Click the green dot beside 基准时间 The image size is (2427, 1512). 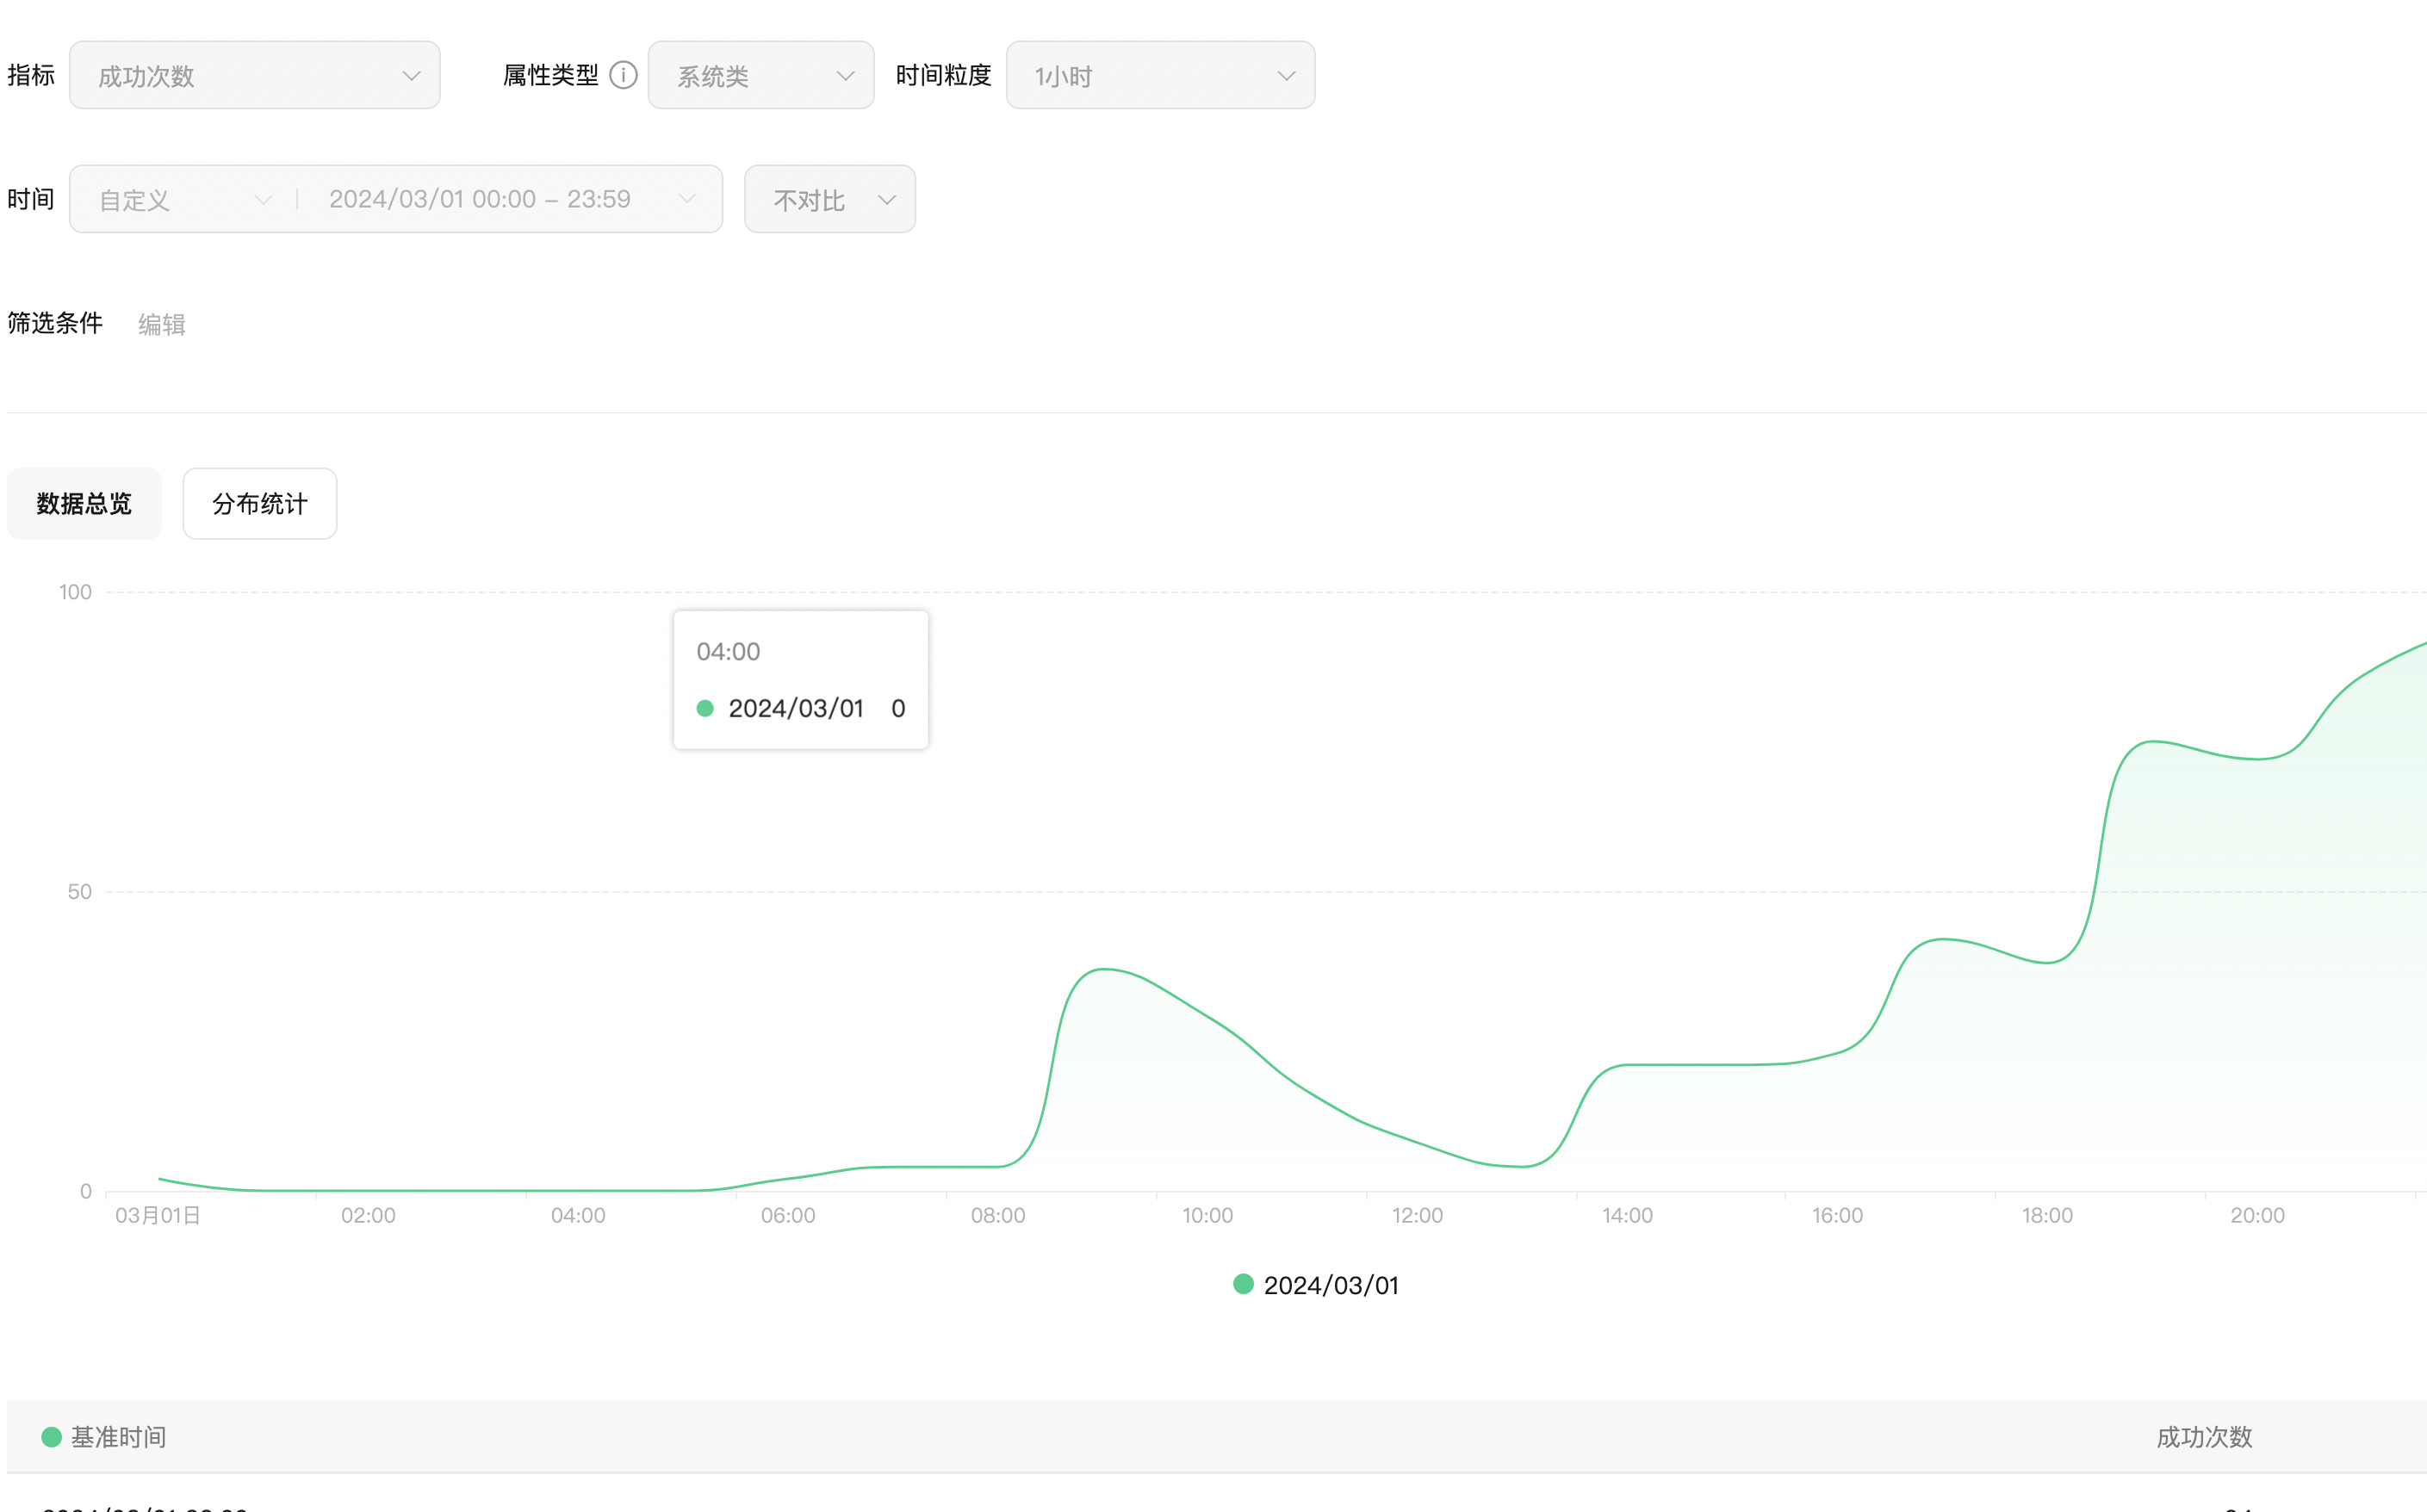(52, 1437)
